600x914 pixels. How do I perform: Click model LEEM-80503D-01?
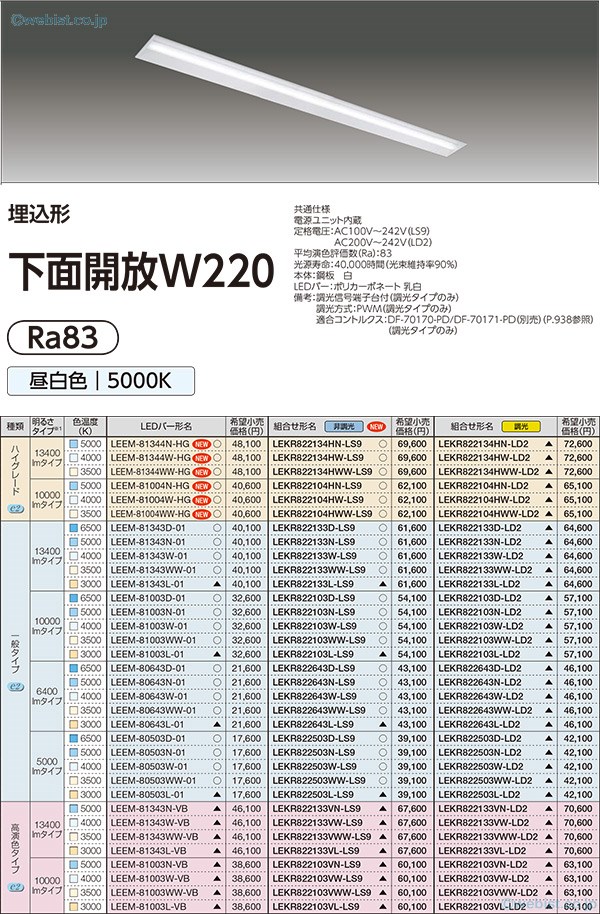click(x=148, y=739)
